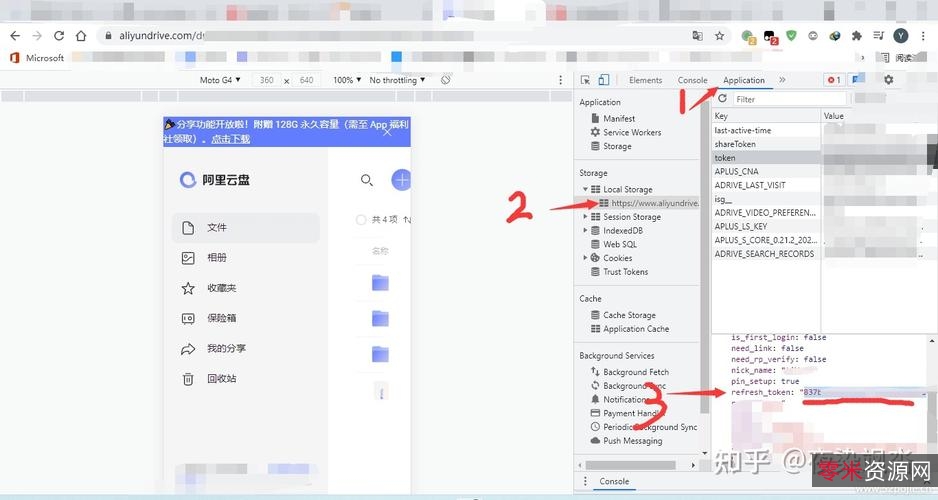This screenshot has height=500, width=938.
Task: Open the Microsoft bookmark
Action: (37, 57)
